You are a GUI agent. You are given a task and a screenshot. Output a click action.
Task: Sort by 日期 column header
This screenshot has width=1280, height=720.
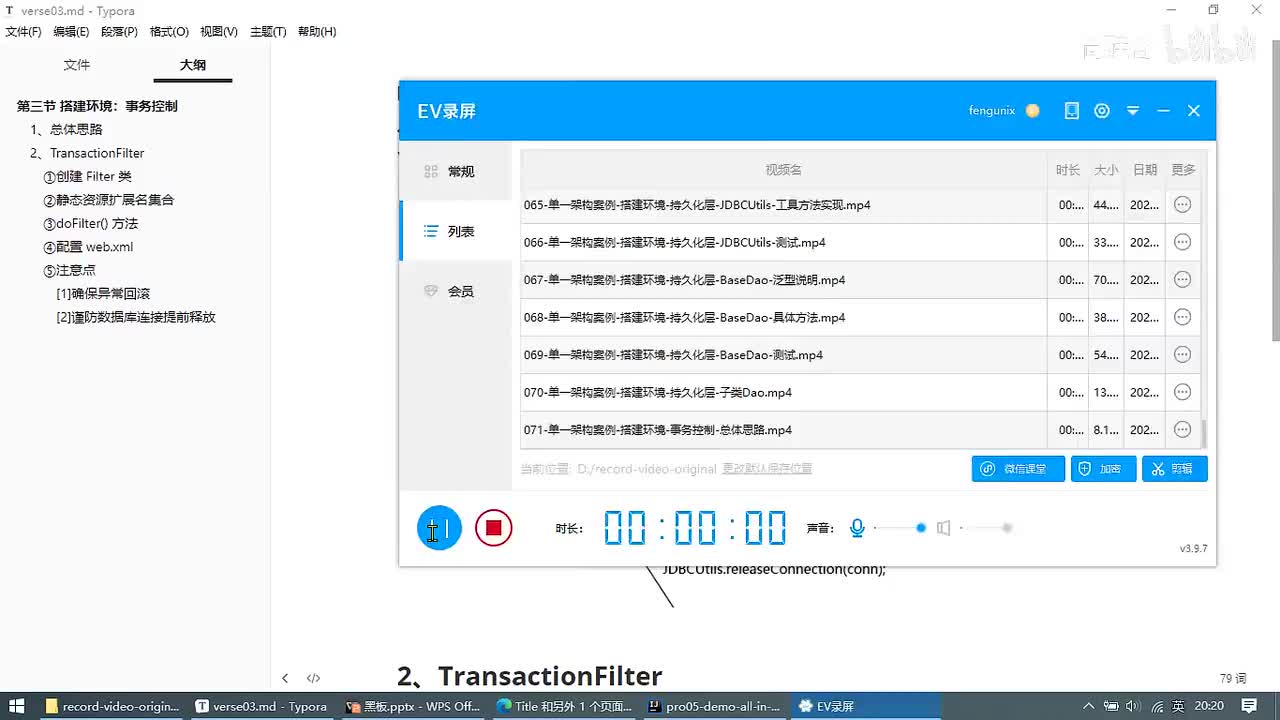[1145, 170]
